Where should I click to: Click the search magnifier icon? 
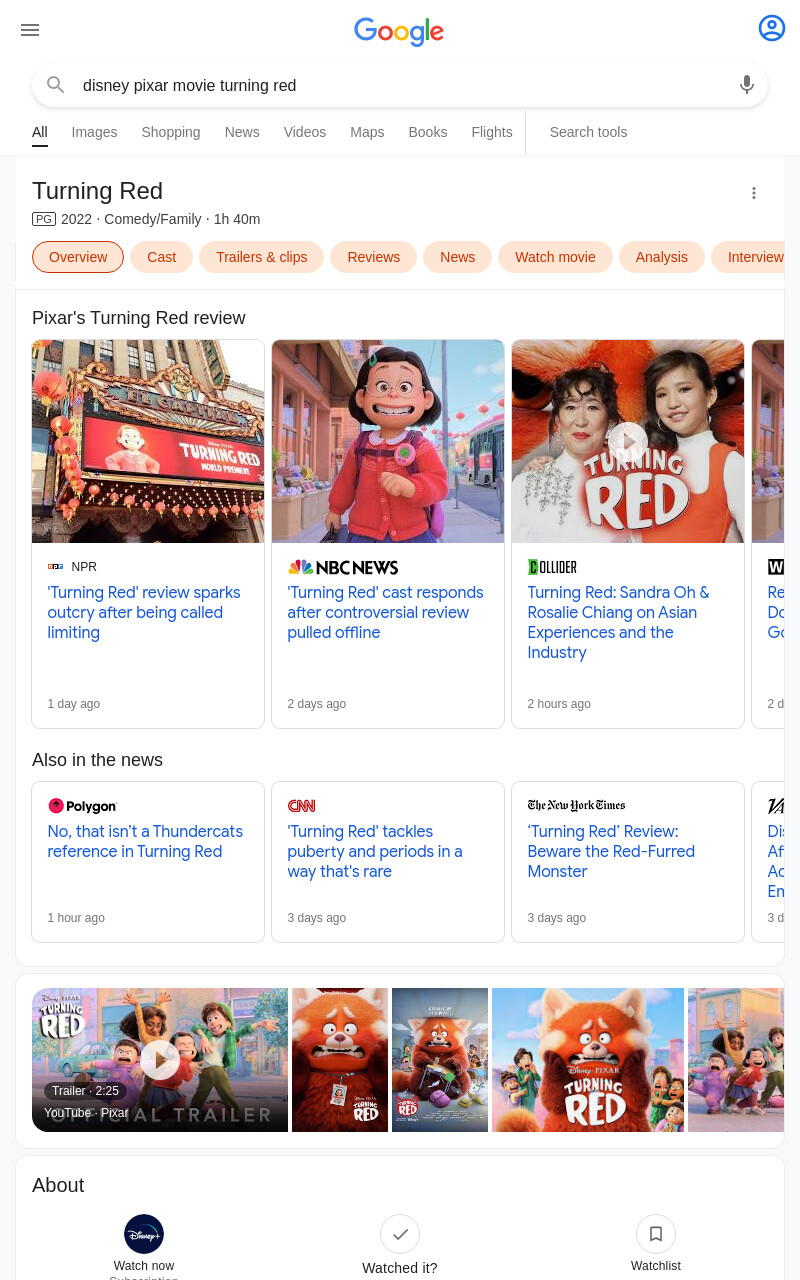(x=56, y=85)
